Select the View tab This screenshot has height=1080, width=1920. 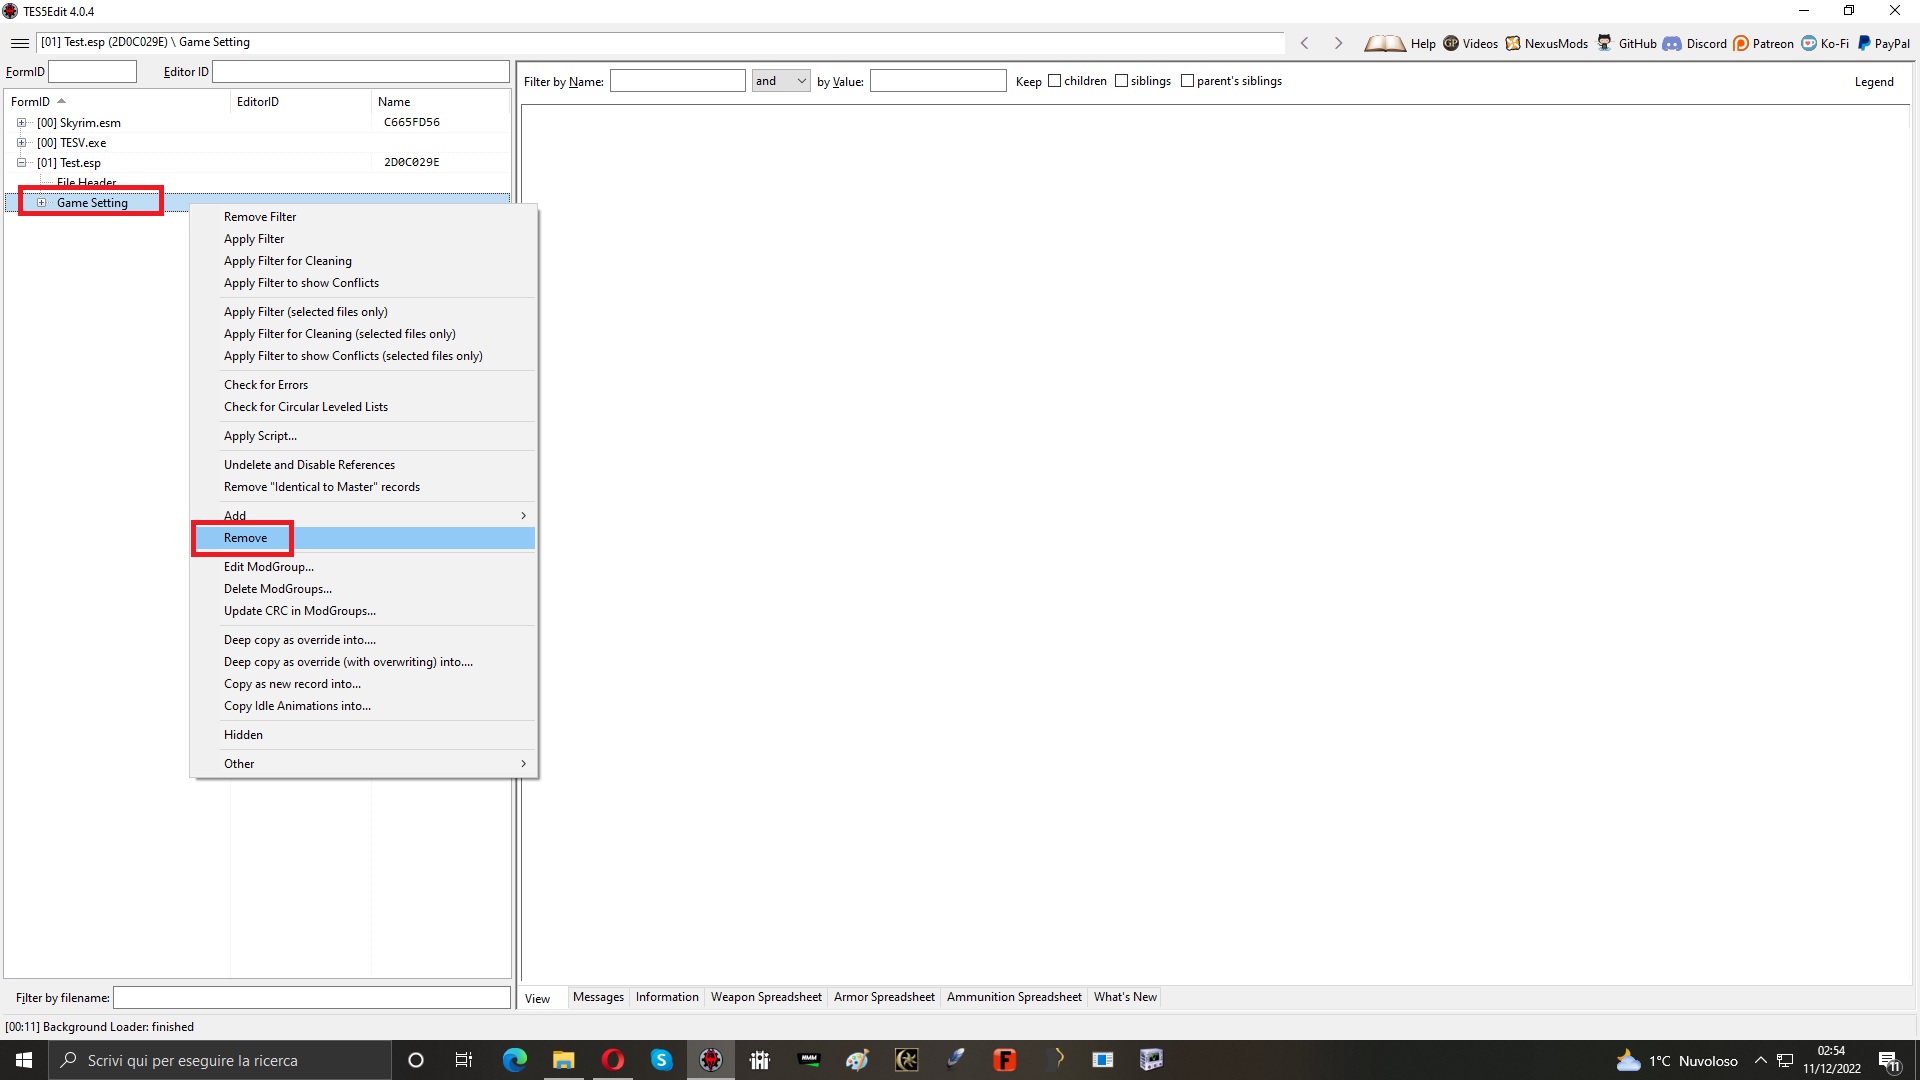click(x=538, y=999)
